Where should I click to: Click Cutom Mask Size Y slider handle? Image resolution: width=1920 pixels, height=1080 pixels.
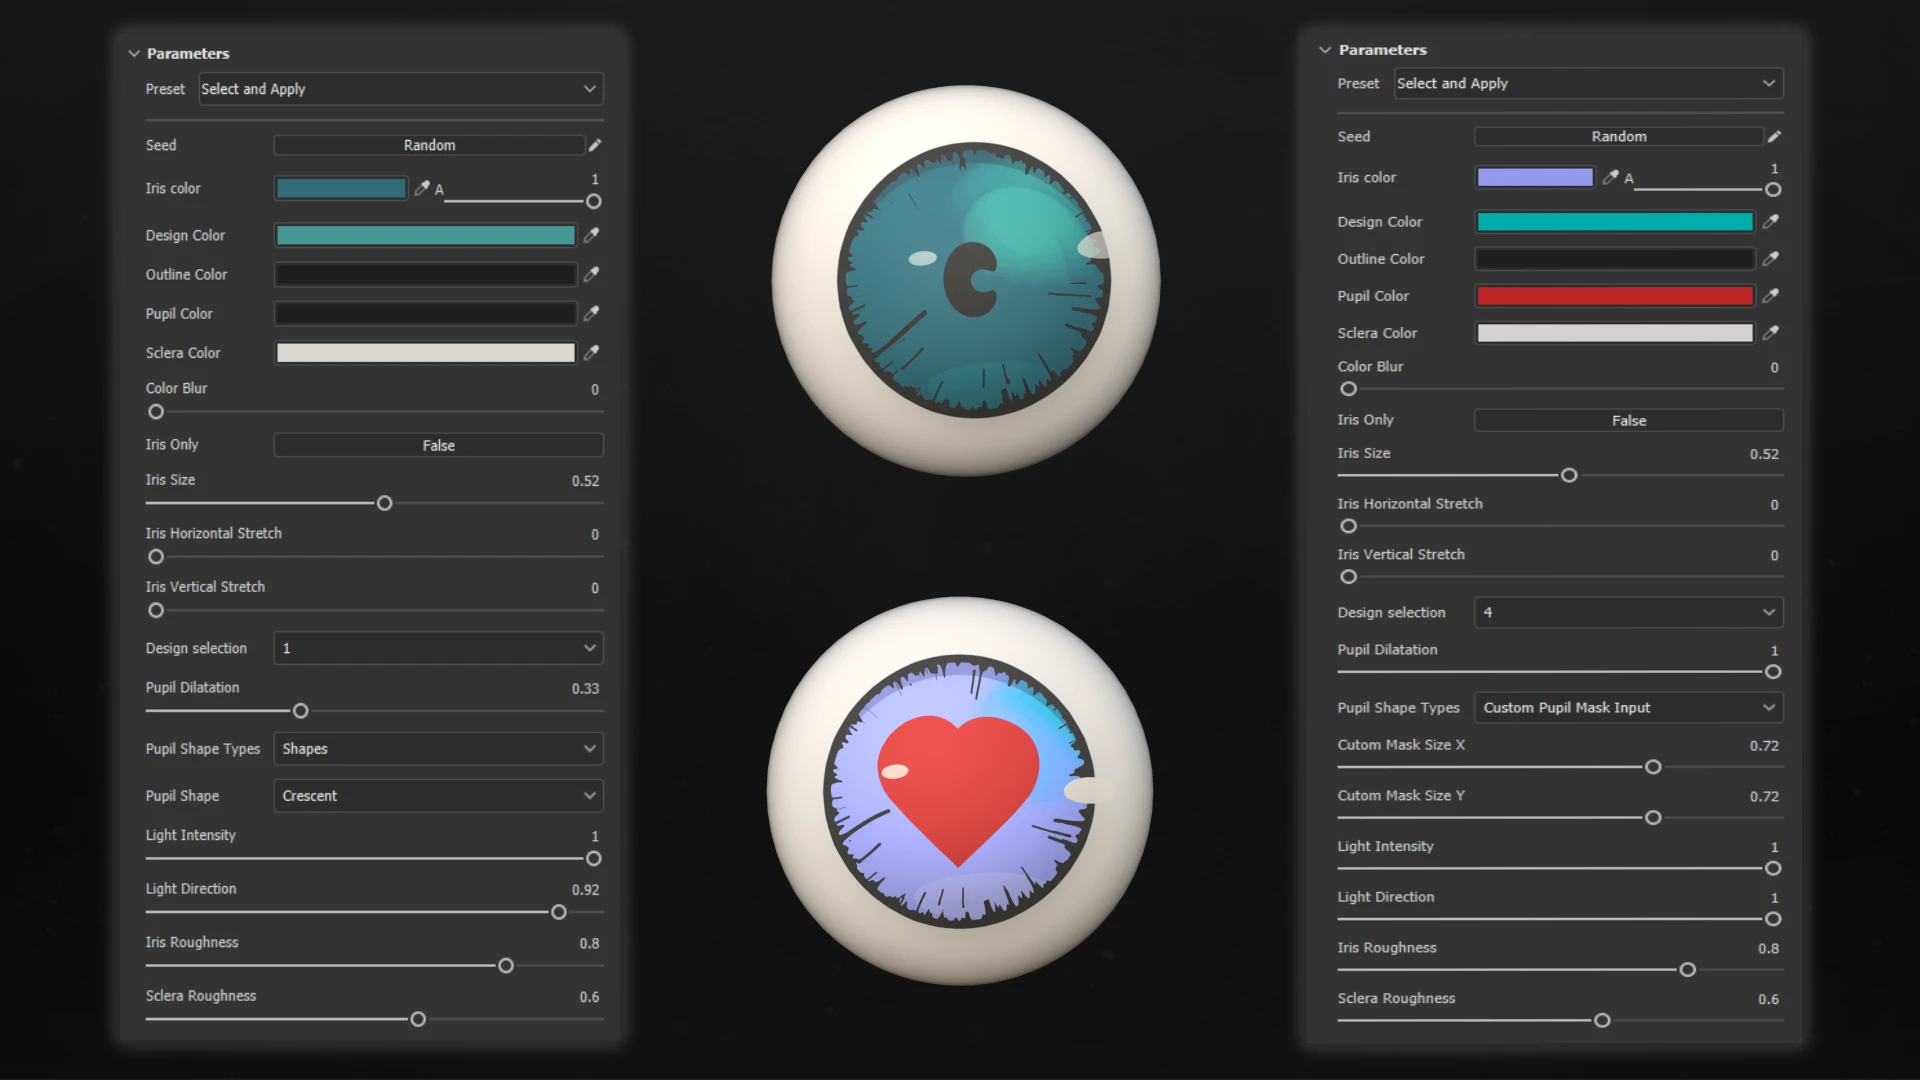[1653, 818]
